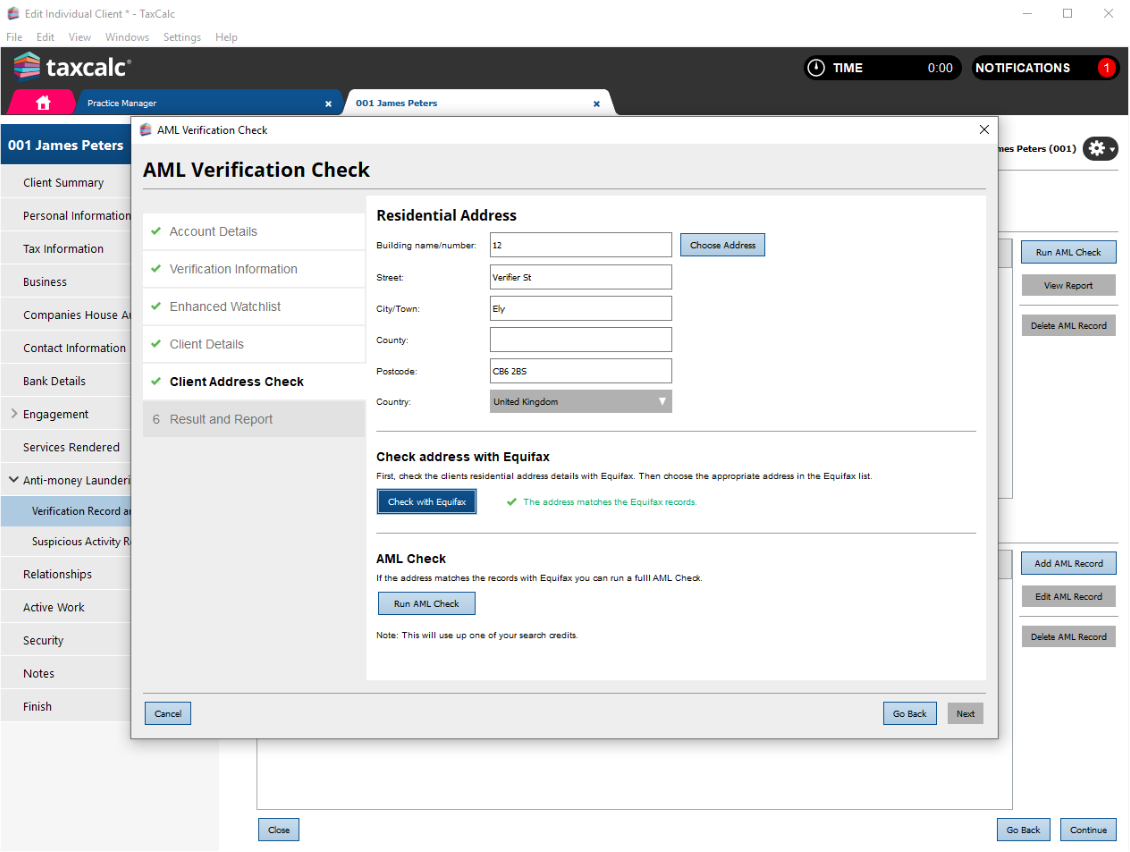The image size is (1130, 852).
Task: Click Continue in the client window
Action: (x=1087, y=830)
